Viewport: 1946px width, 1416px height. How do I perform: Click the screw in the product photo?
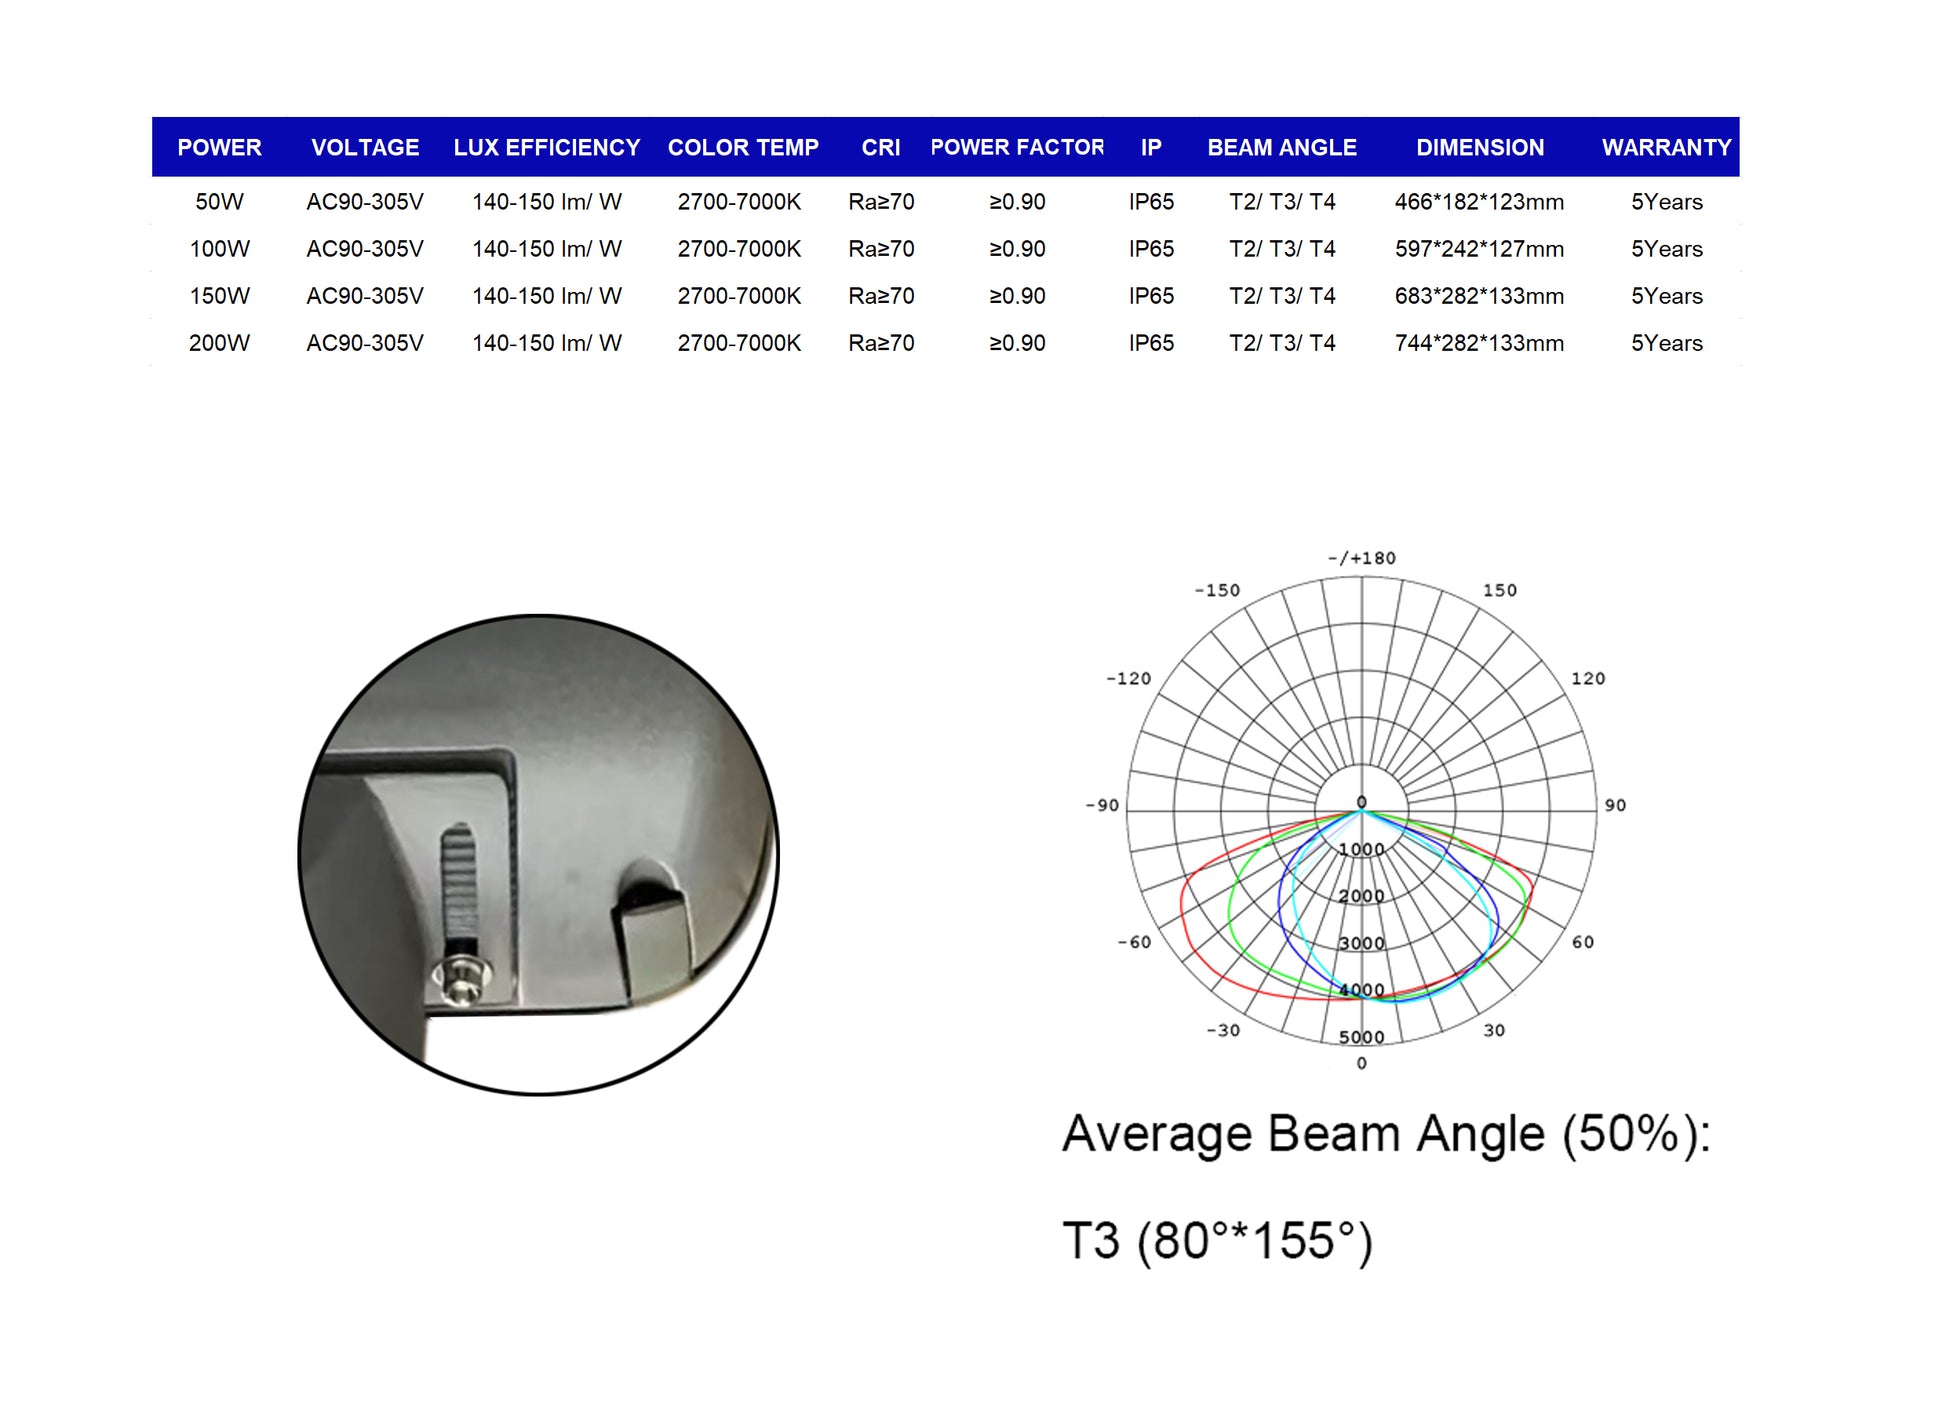click(461, 975)
